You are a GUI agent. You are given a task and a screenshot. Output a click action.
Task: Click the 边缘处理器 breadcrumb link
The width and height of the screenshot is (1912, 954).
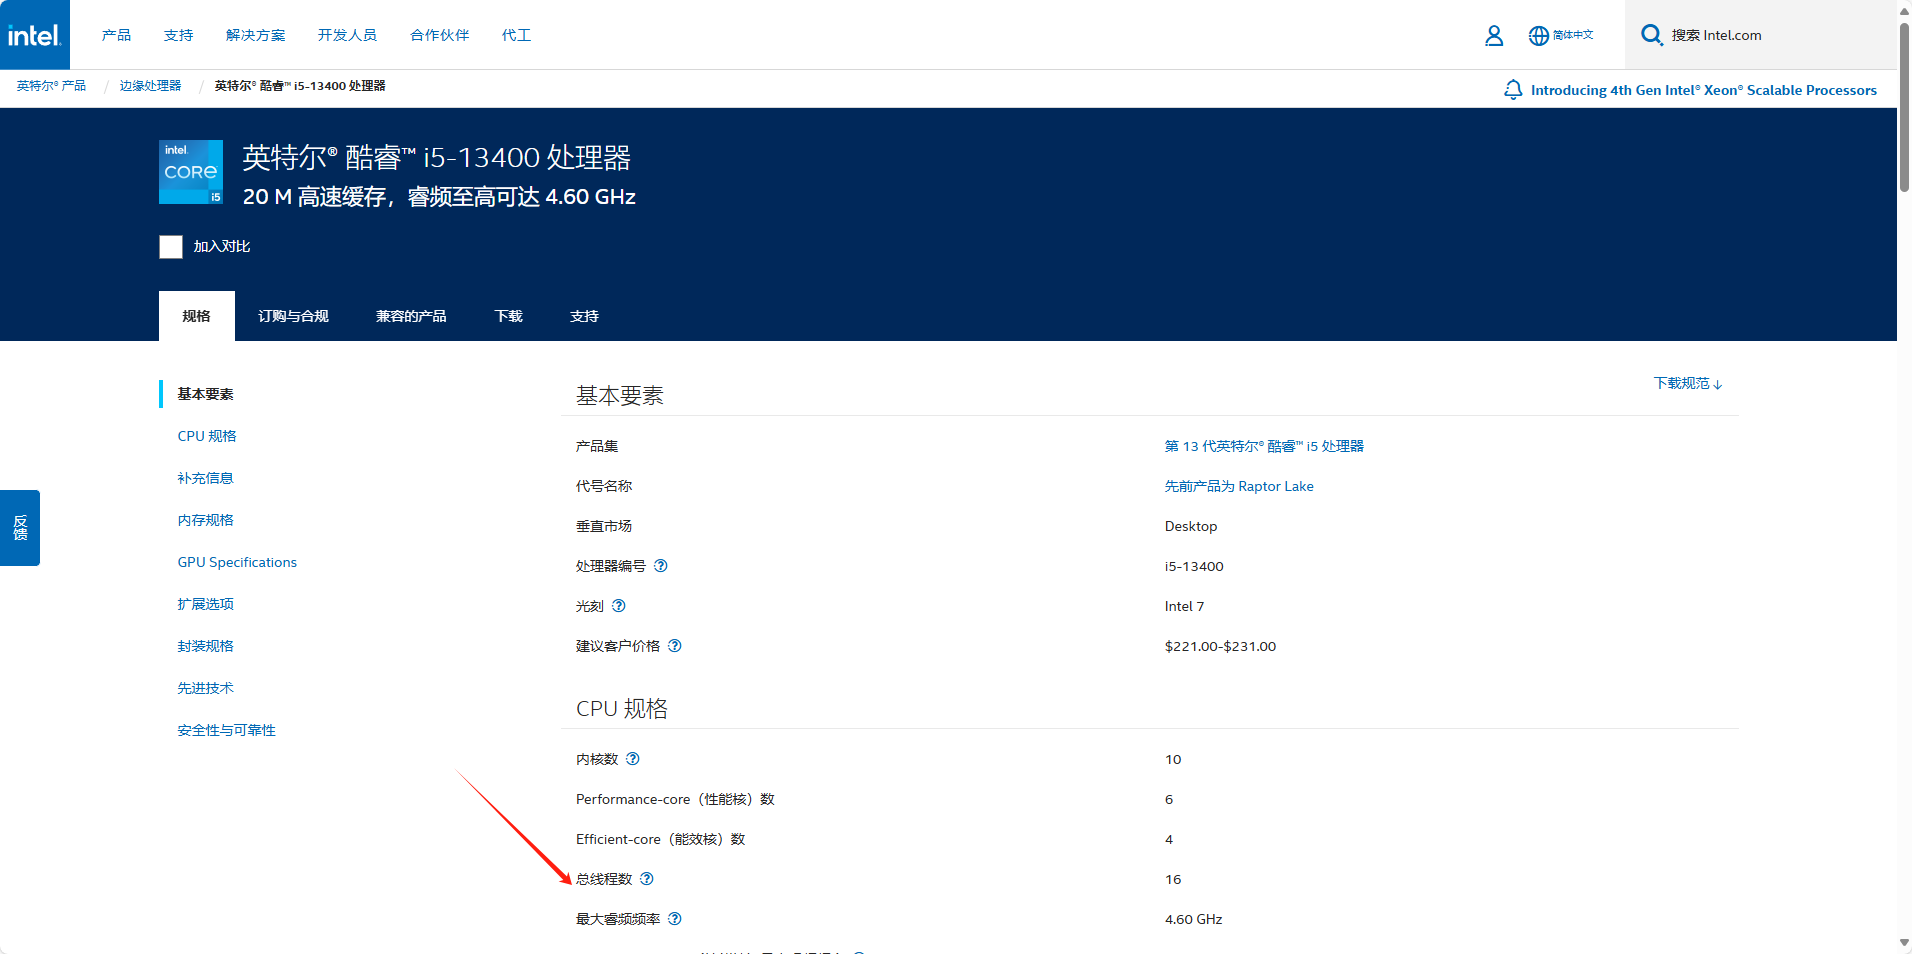coord(151,86)
